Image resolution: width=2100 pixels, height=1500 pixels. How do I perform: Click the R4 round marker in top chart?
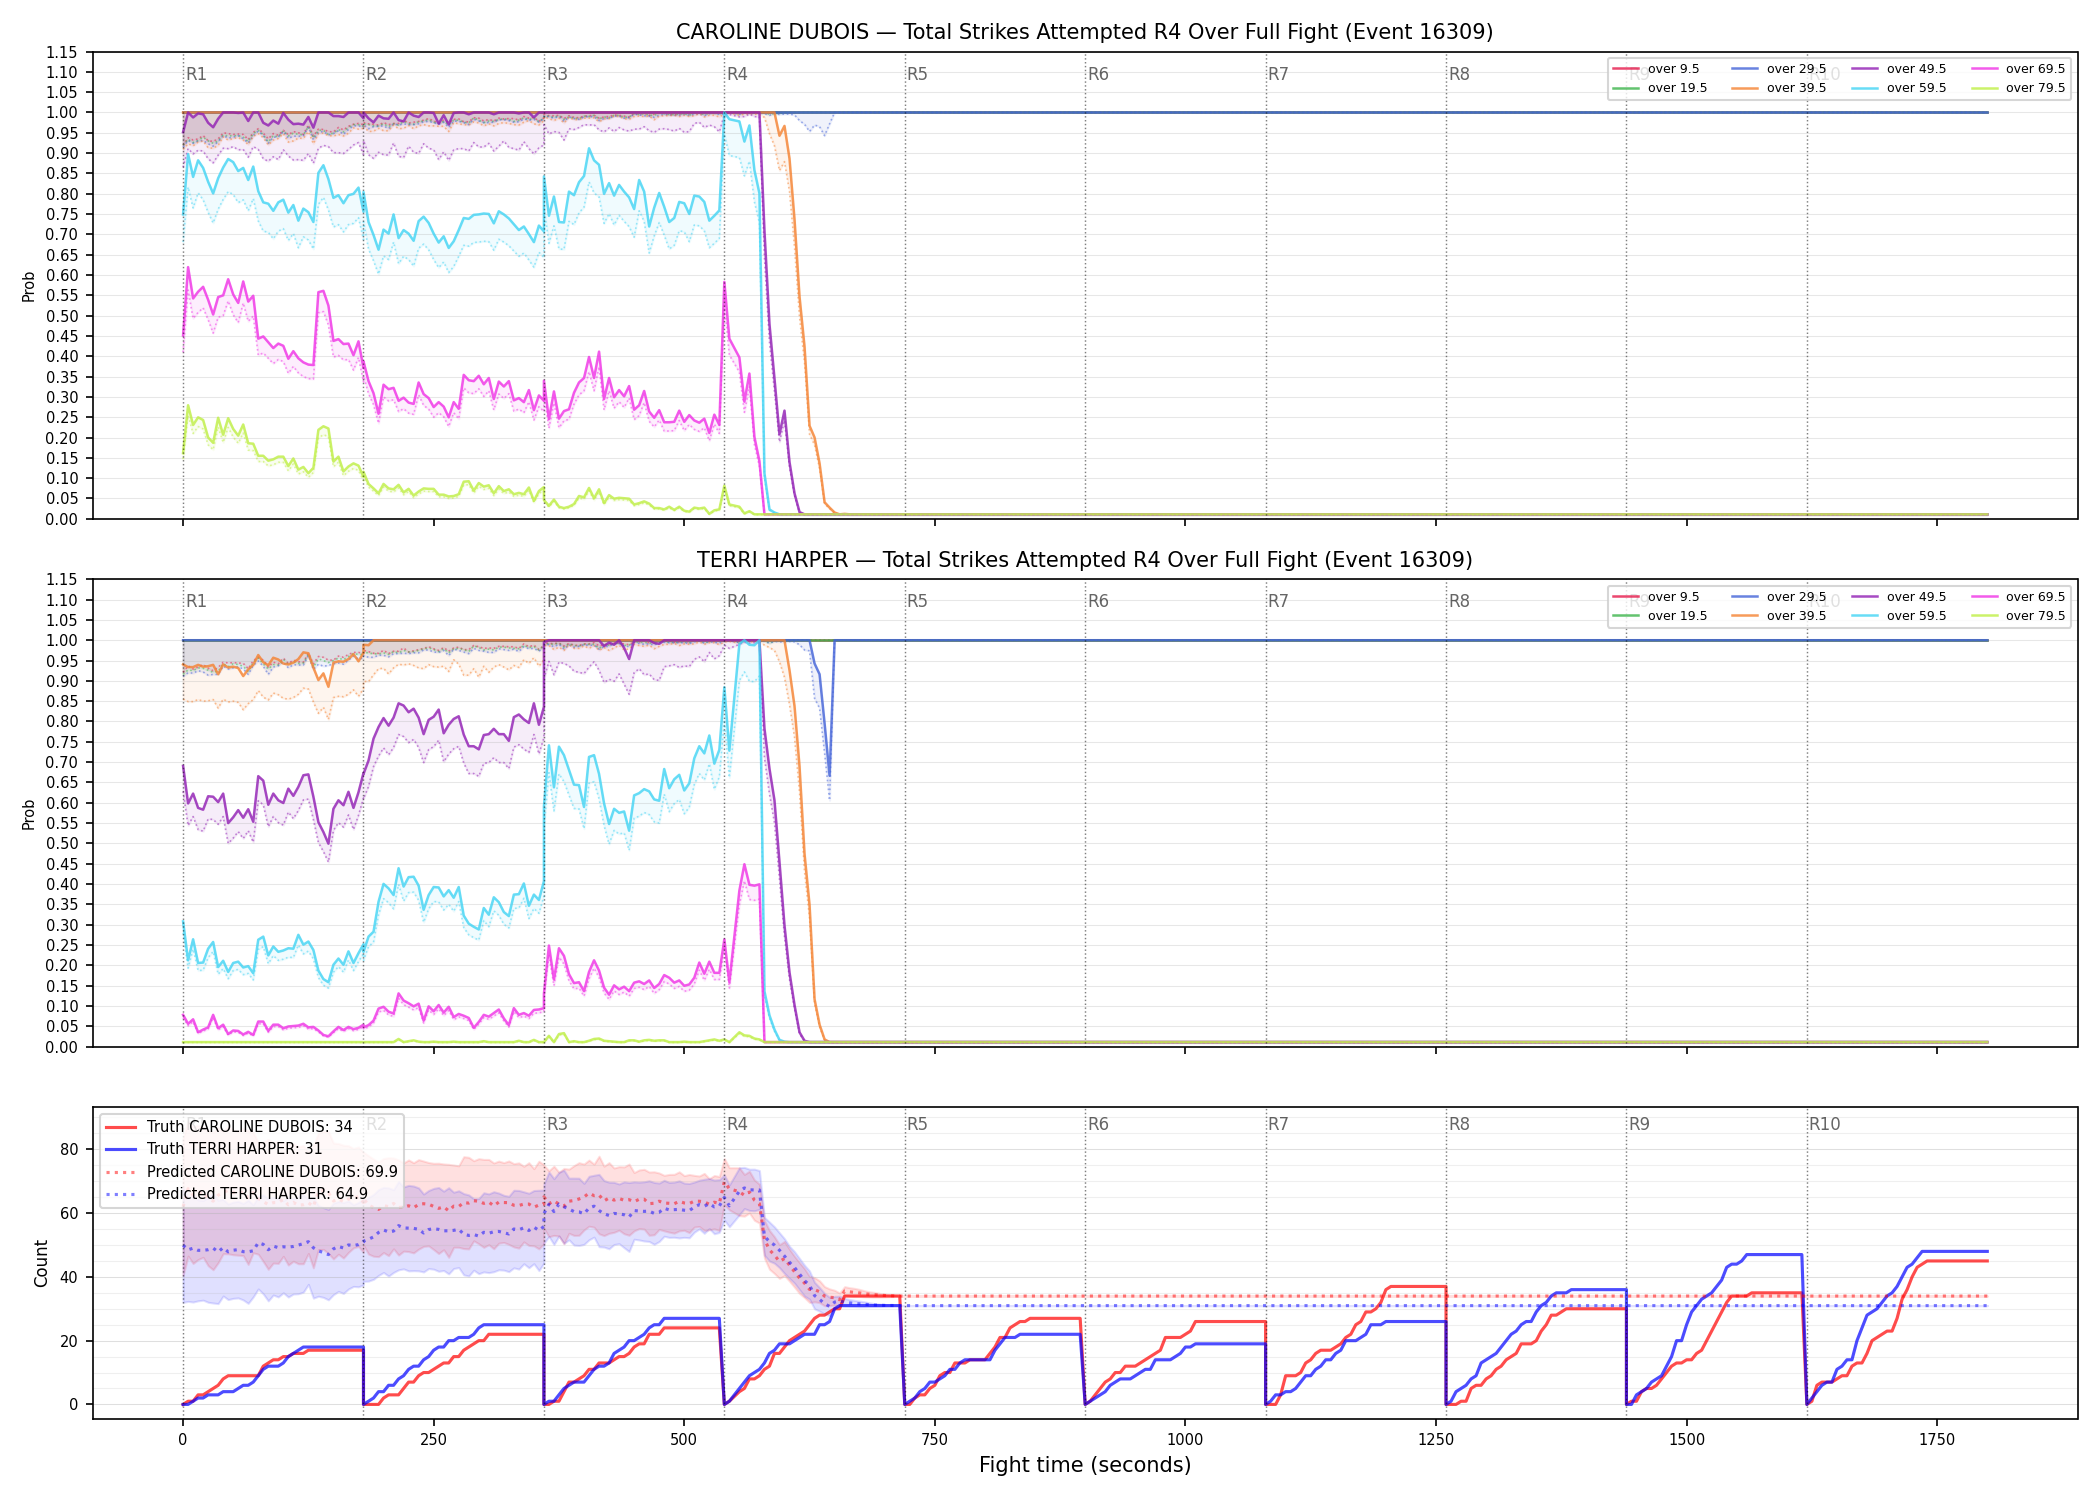point(737,74)
